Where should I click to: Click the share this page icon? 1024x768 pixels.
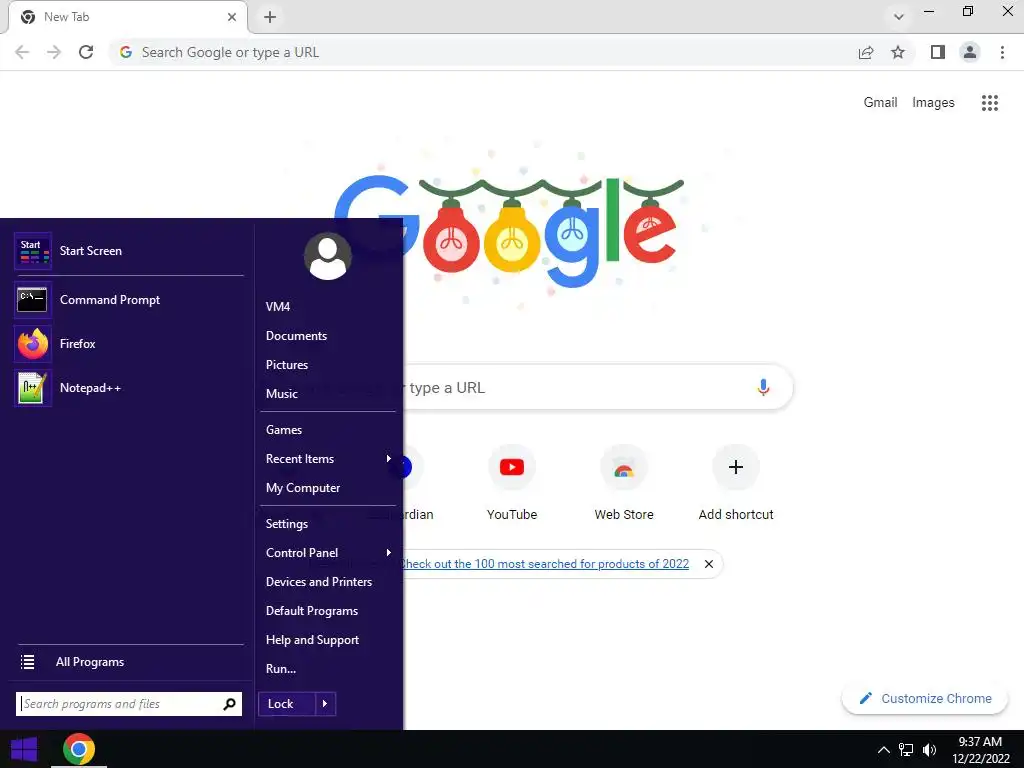tap(866, 52)
